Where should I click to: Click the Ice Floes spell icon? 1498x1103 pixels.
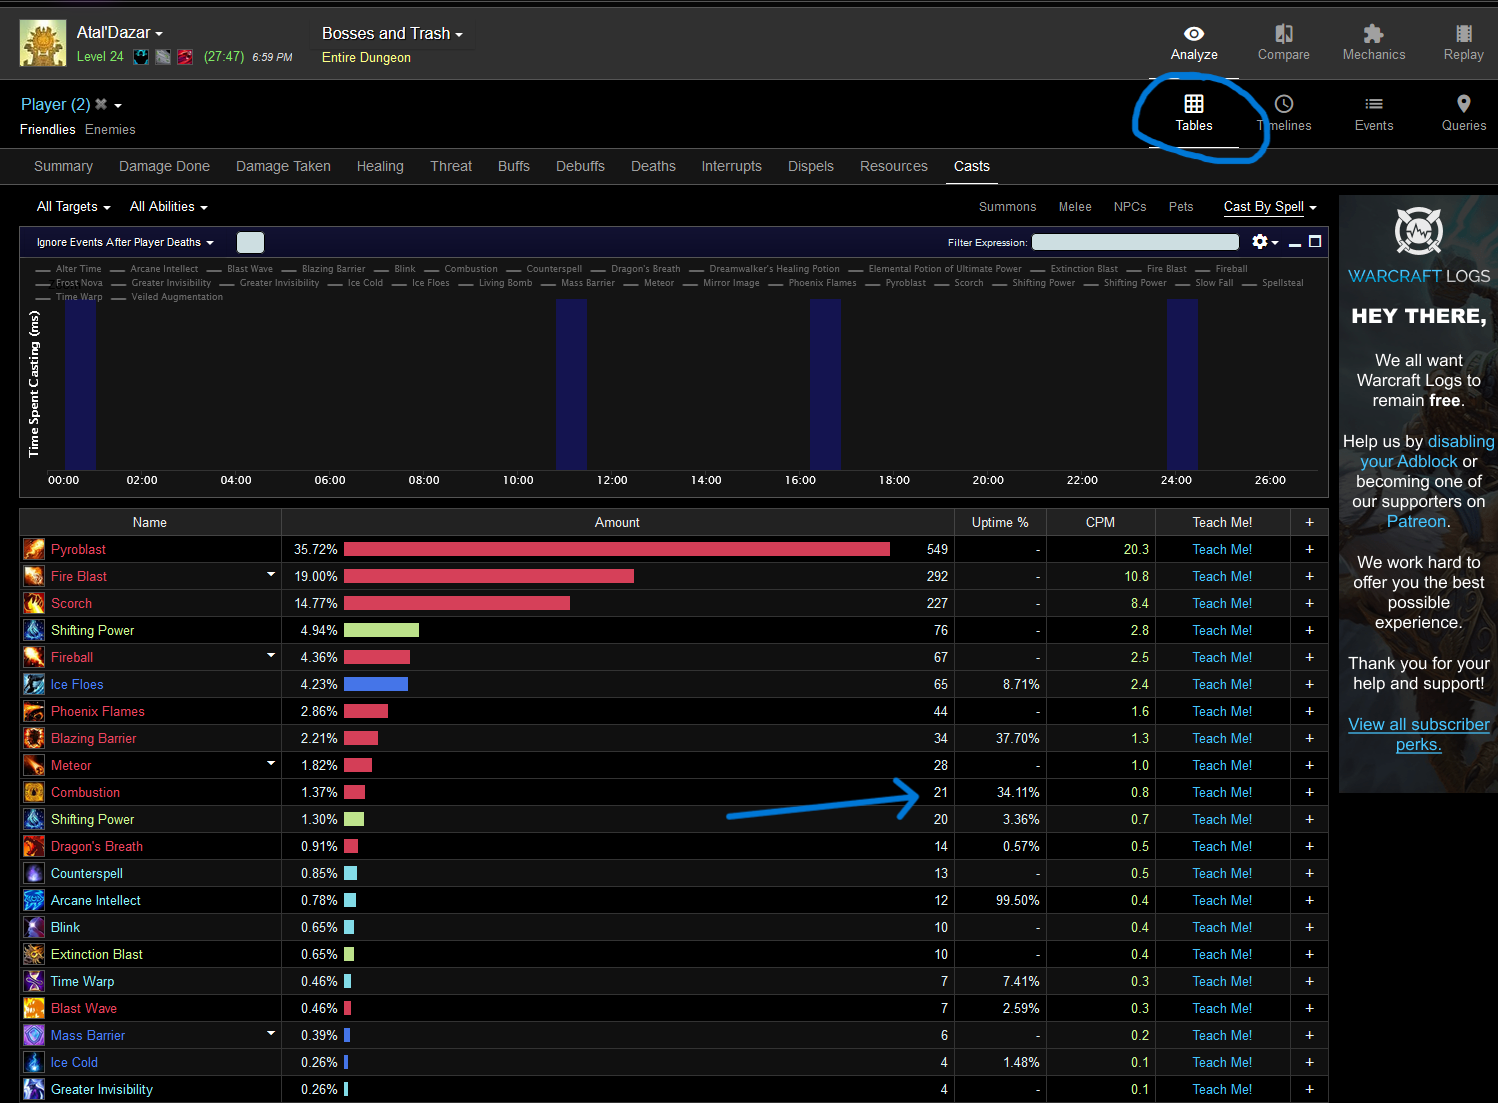pyautogui.click(x=34, y=684)
